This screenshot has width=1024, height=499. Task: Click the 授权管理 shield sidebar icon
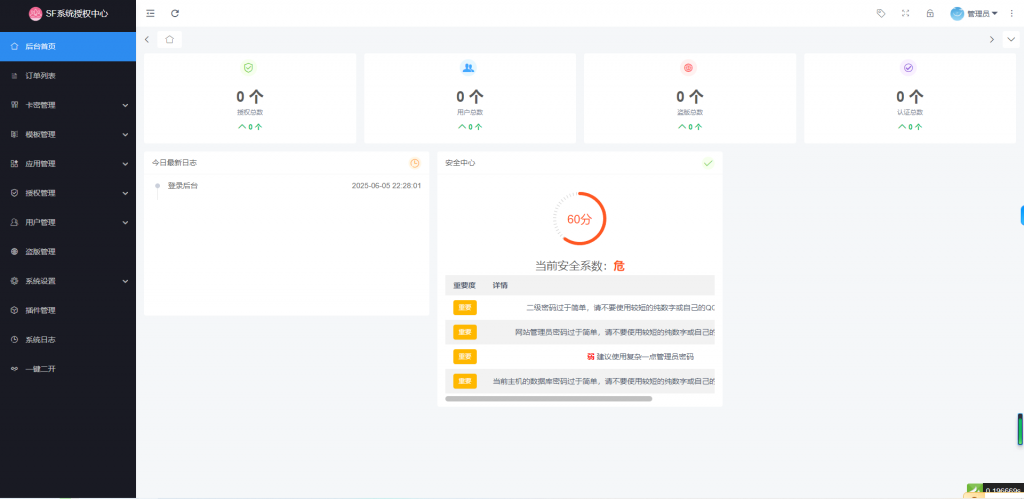[14, 193]
